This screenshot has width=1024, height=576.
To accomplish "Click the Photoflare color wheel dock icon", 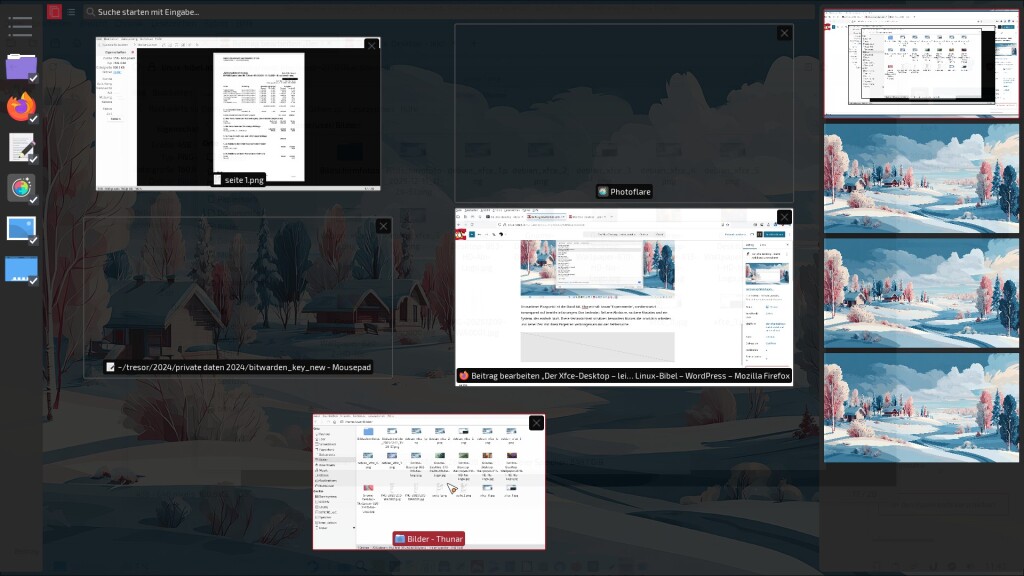I will tap(21, 188).
